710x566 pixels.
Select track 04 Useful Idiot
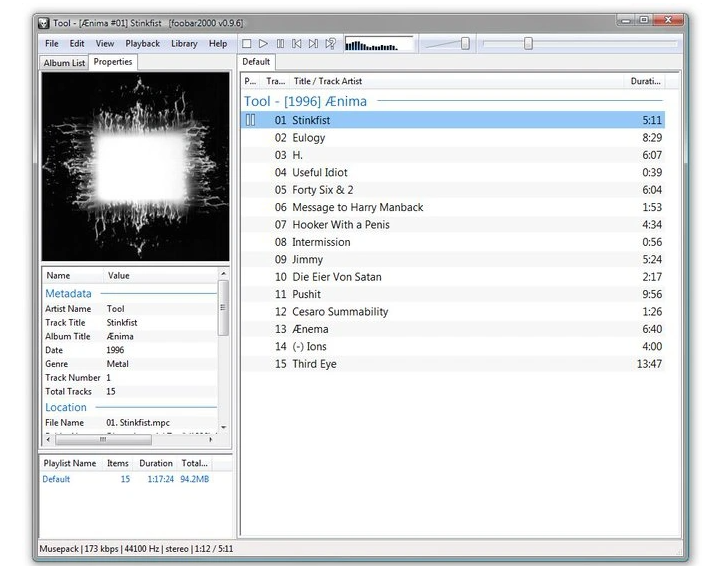pos(453,173)
